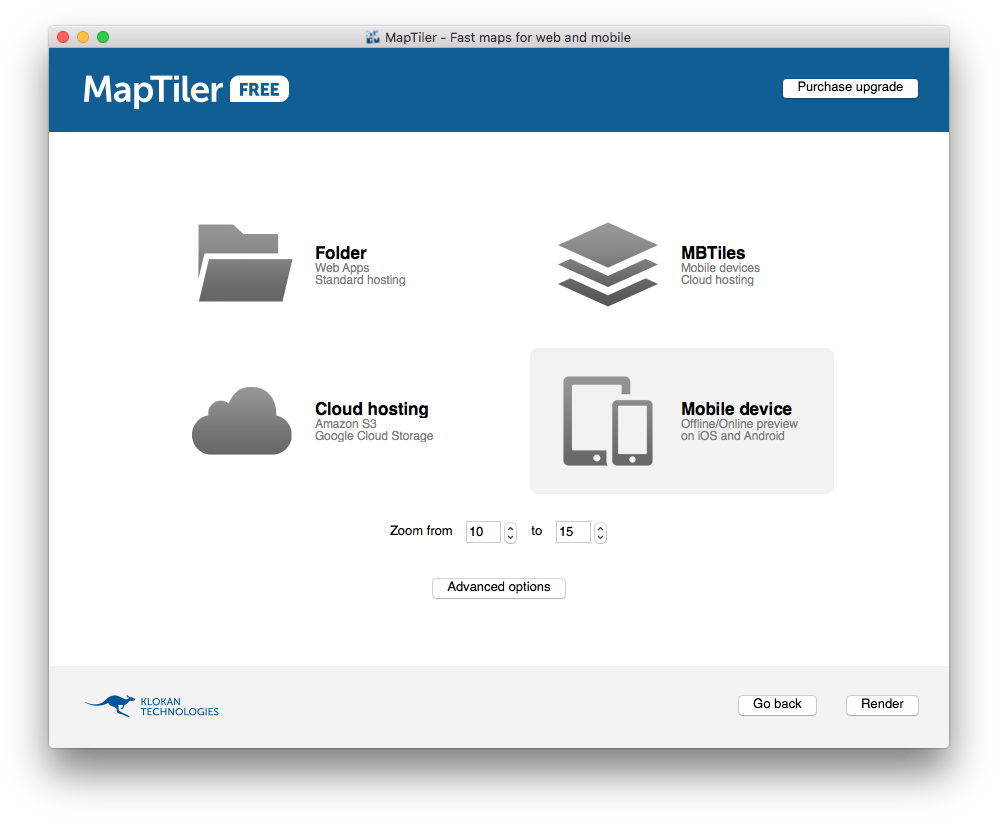Screen dimensions: 997x821
Task: Click the MapTiler title bar app icon
Action: (x=373, y=38)
